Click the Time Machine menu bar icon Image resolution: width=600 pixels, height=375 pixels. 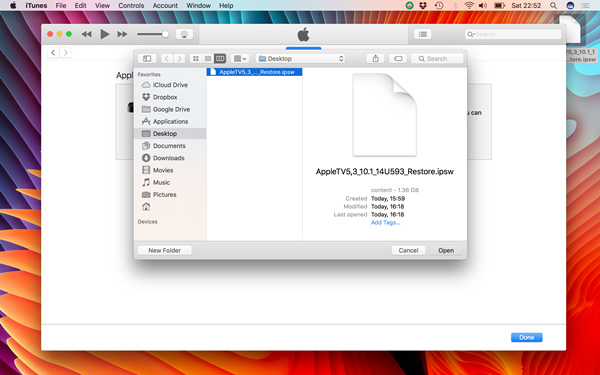pos(439,5)
